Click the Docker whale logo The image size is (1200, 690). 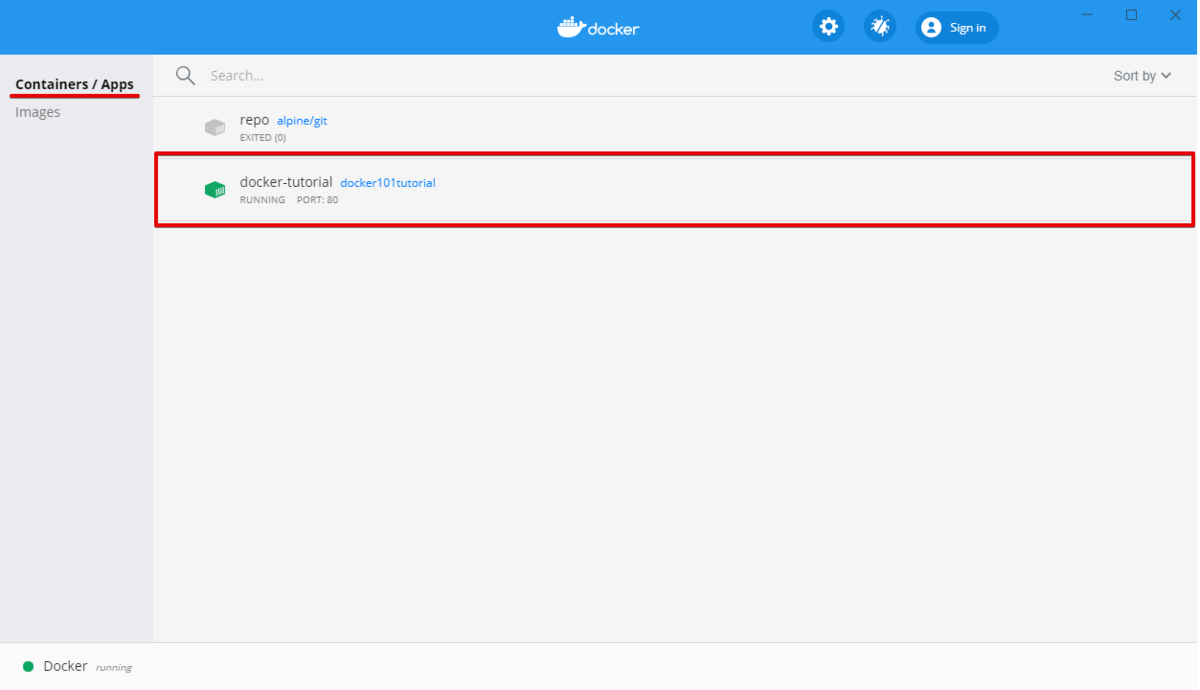pyautogui.click(x=598, y=27)
